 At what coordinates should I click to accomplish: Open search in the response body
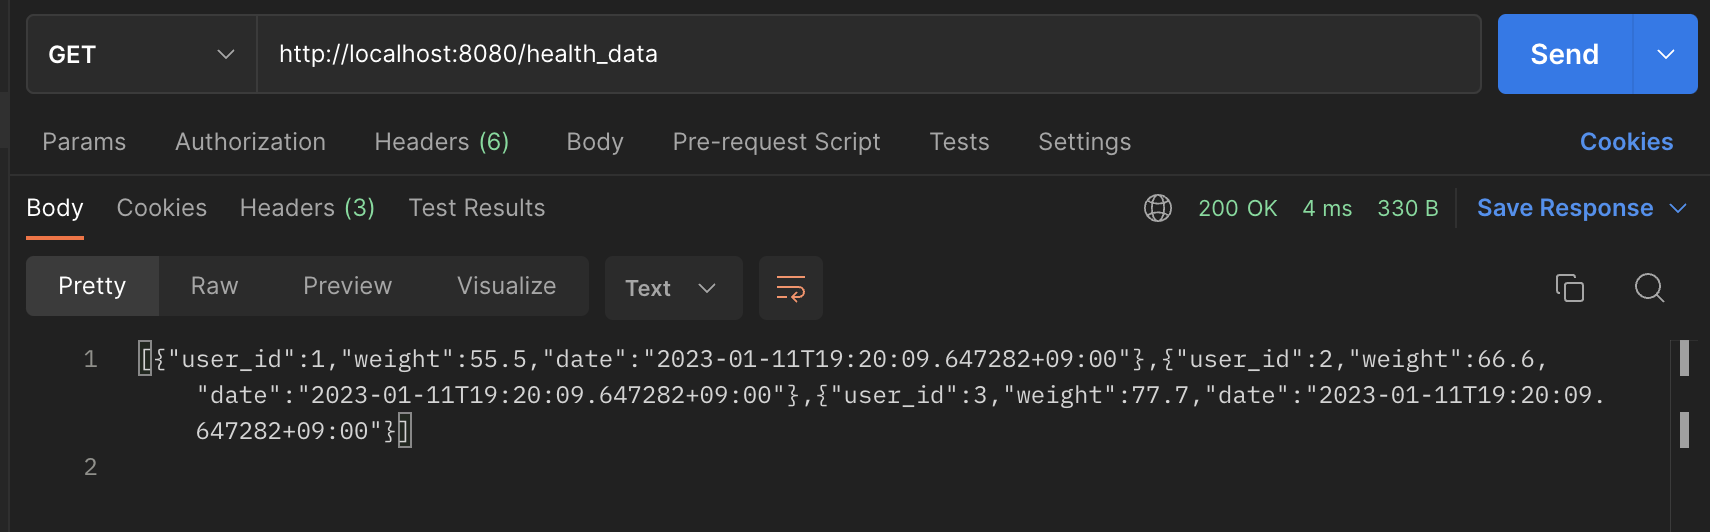click(1649, 288)
